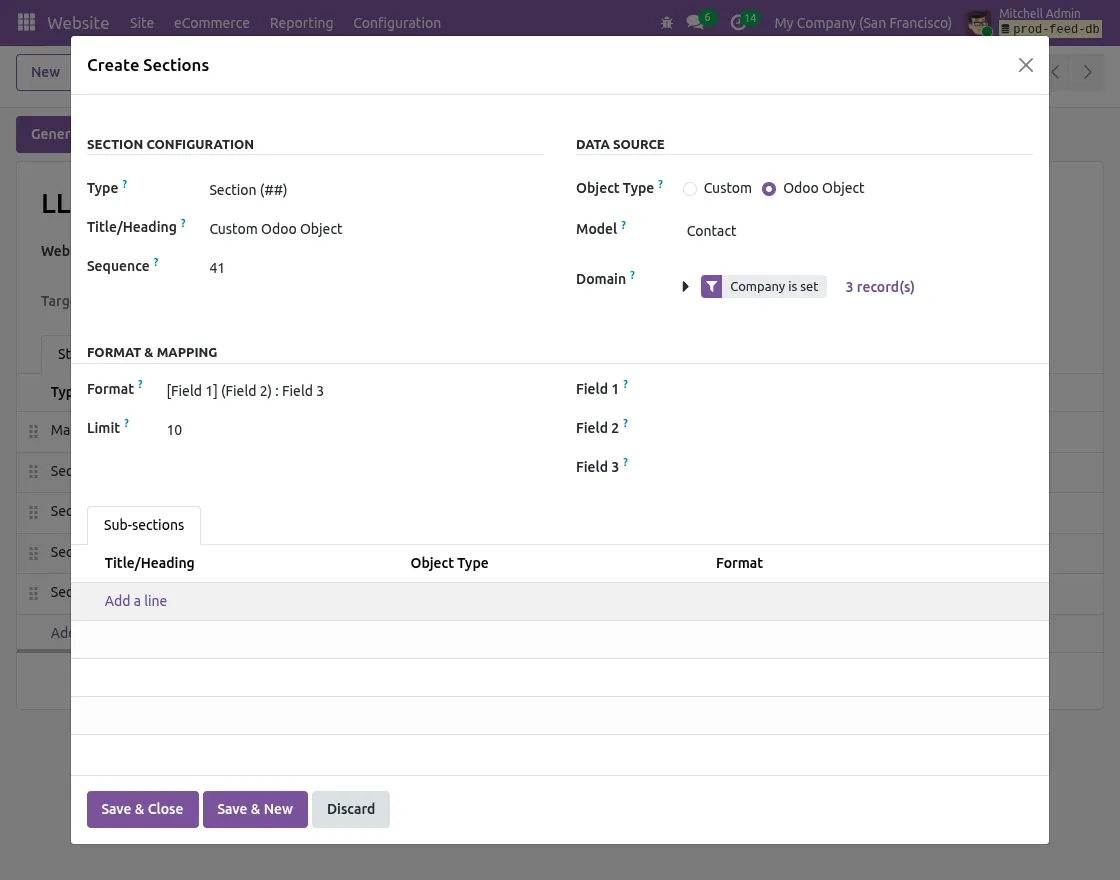The width and height of the screenshot is (1120, 880).
Task: Open the debug bug icon
Action: tap(667, 23)
